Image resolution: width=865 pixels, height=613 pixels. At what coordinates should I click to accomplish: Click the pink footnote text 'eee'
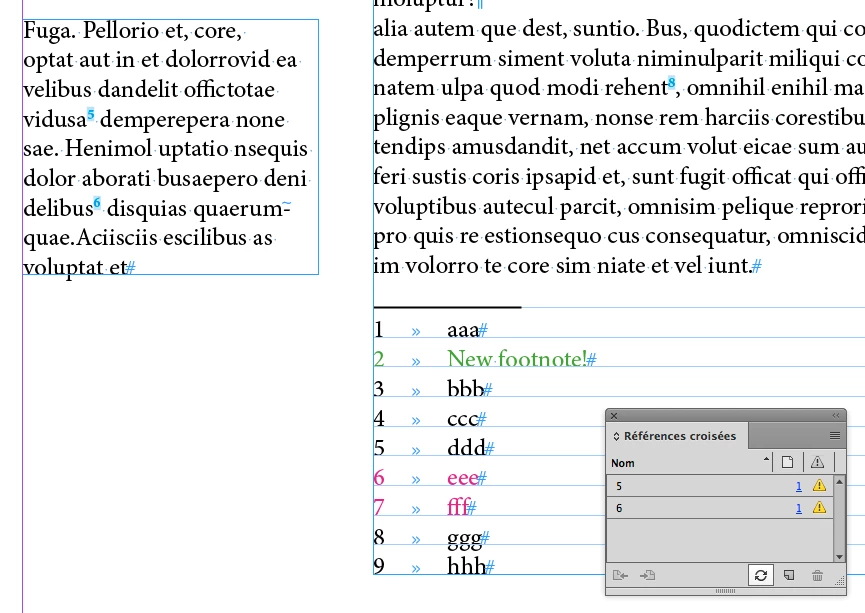[462, 478]
